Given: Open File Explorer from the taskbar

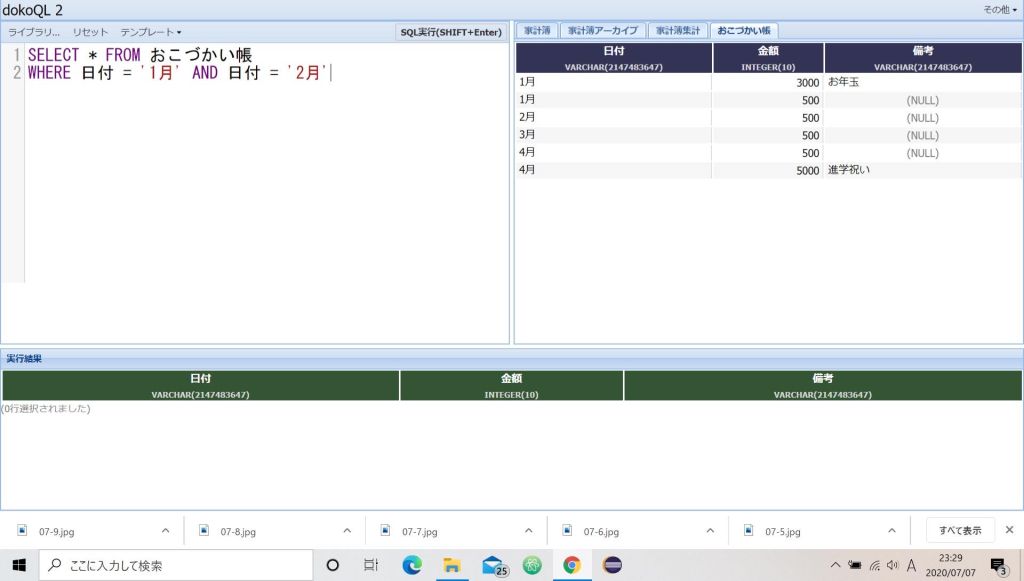Looking at the screenshot, I should pos(452,565).
